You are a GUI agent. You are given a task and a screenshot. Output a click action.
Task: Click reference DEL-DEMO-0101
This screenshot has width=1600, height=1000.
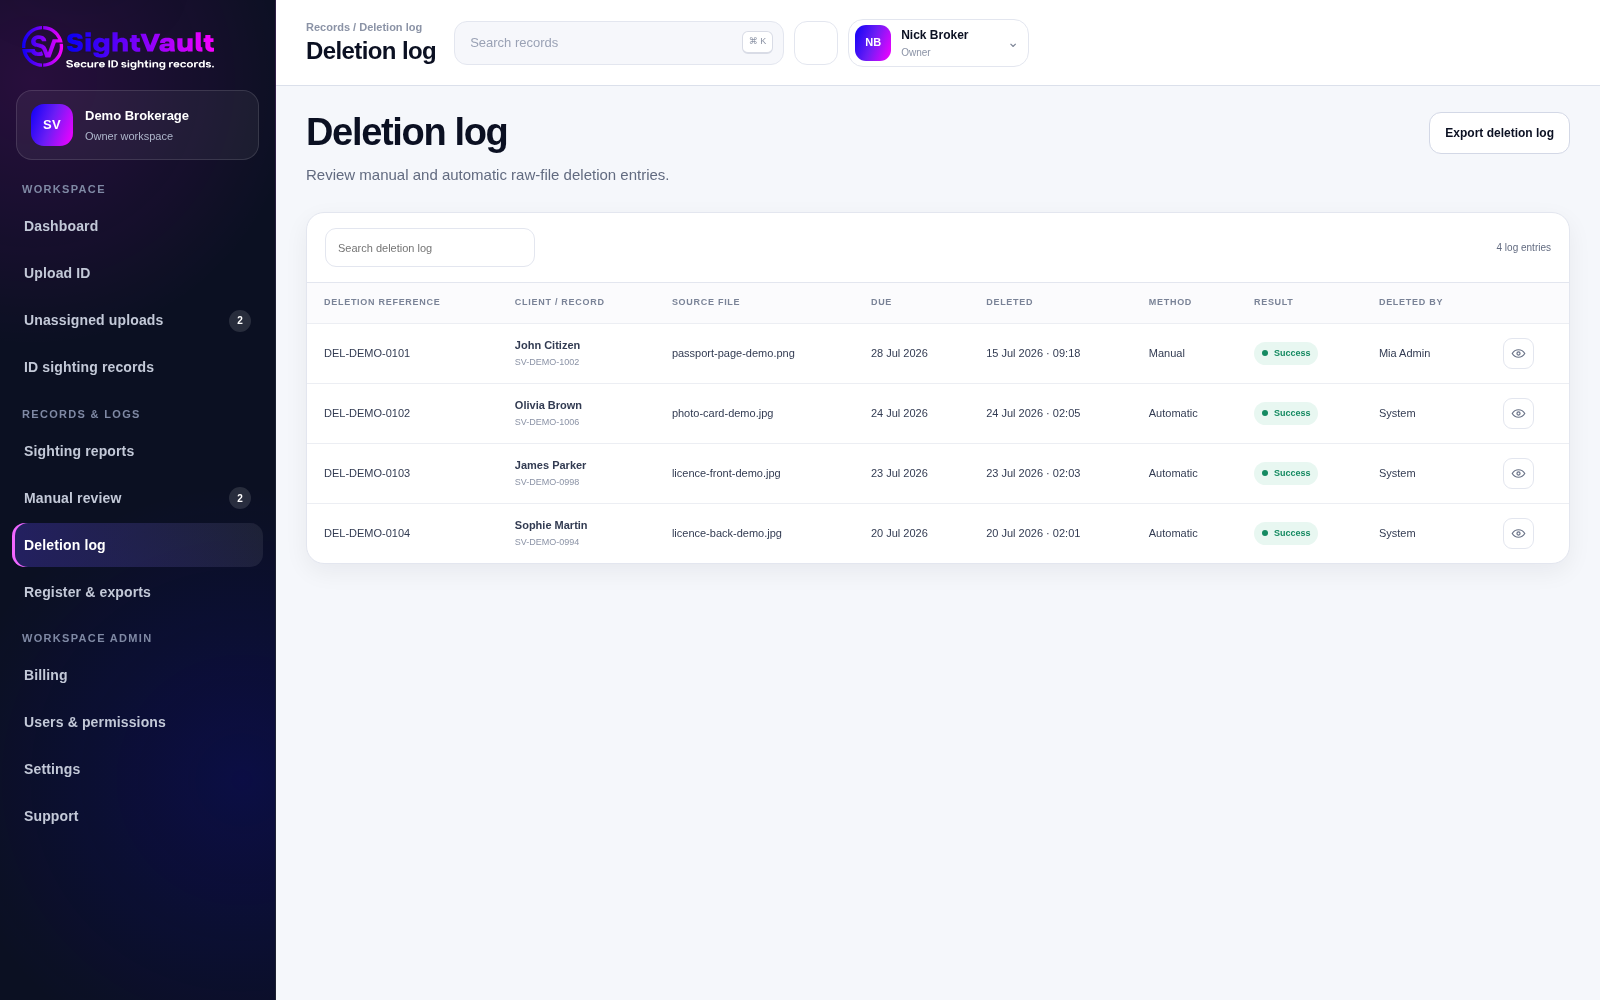[367, 353]
